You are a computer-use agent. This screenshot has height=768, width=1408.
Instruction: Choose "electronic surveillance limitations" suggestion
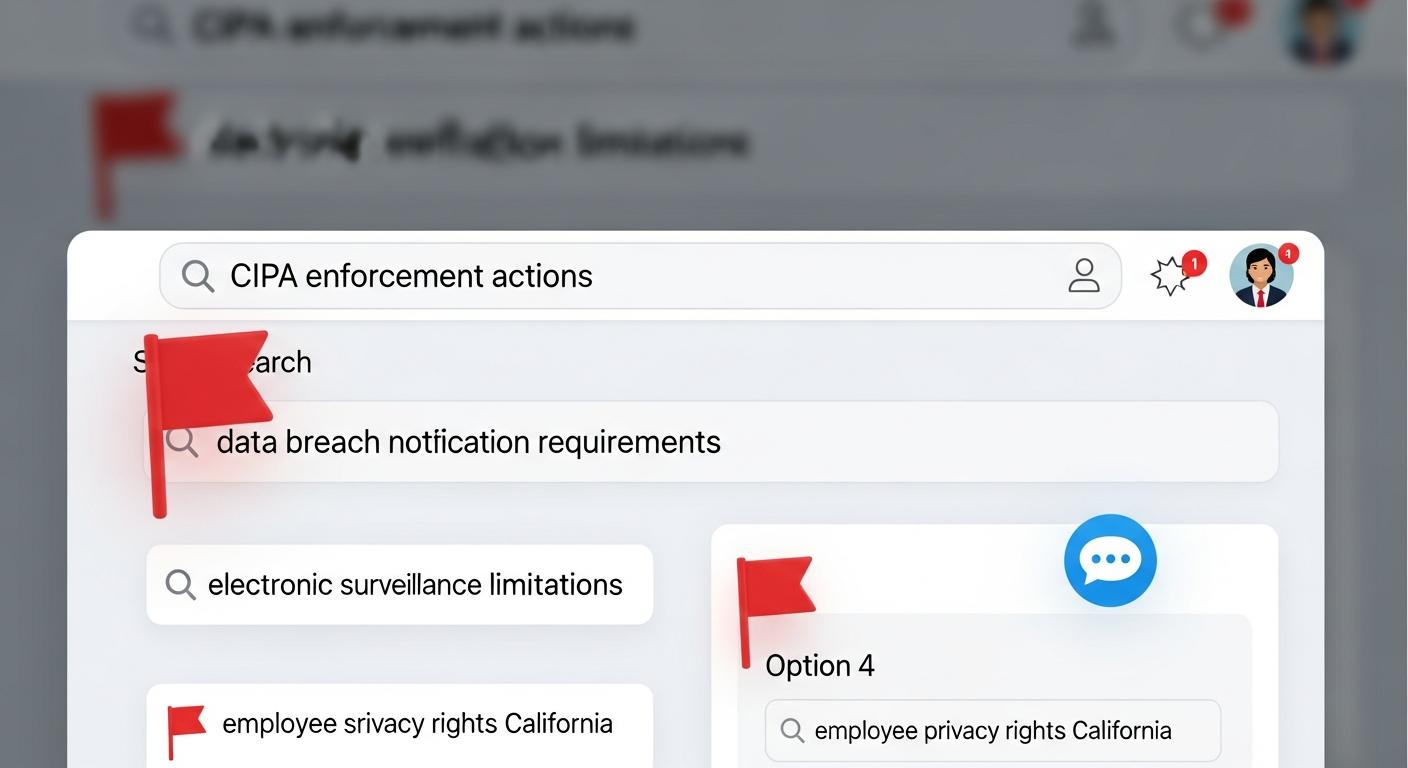coord(414,585)
